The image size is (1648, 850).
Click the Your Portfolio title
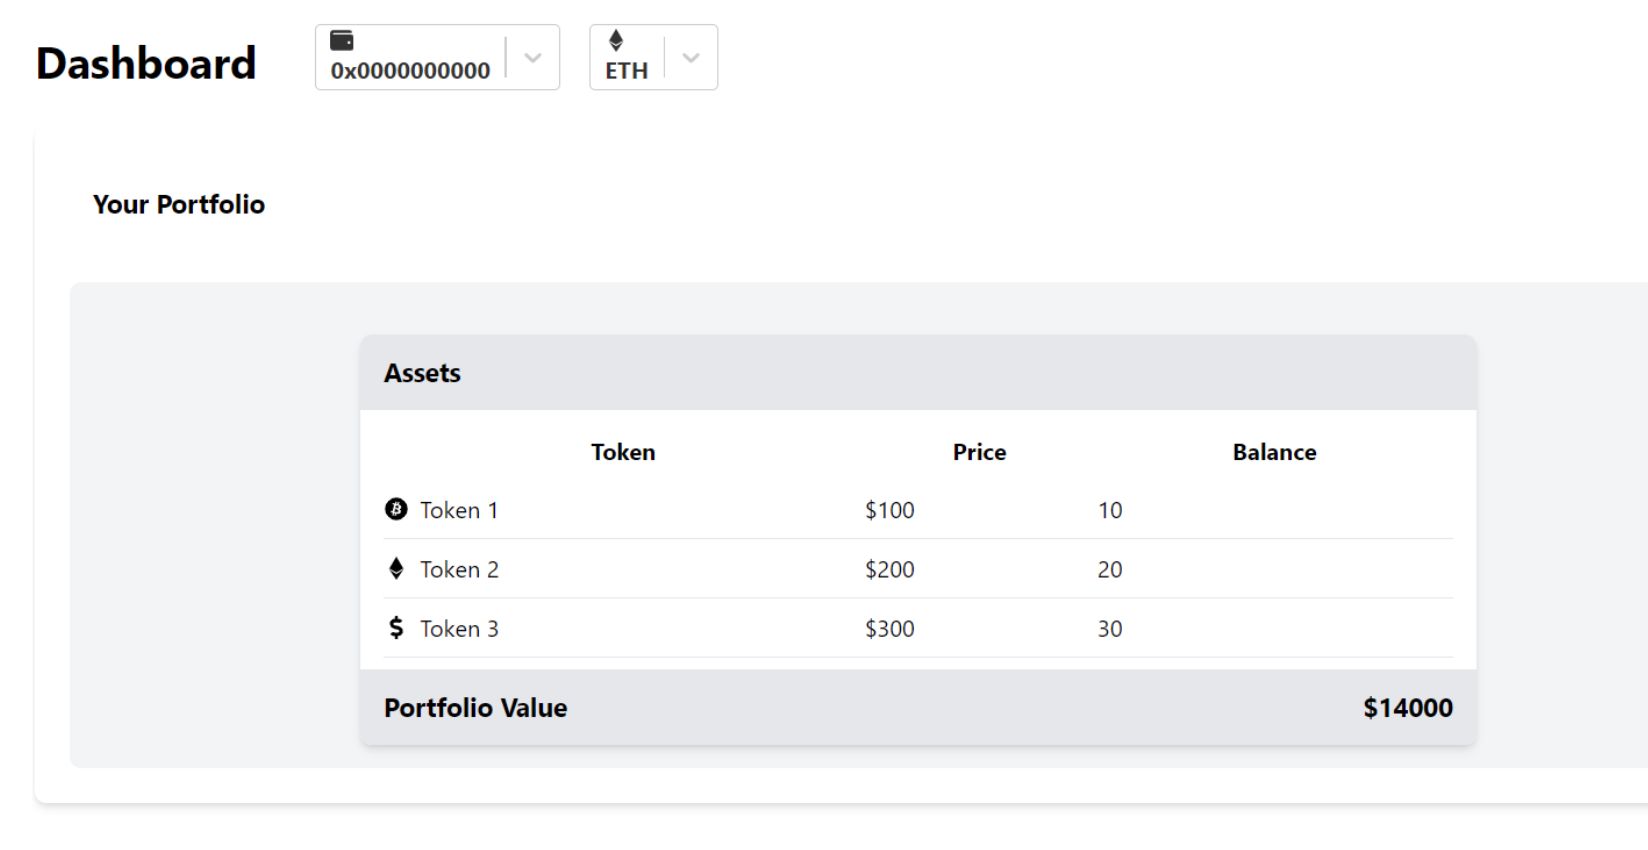tap(179, 204)
